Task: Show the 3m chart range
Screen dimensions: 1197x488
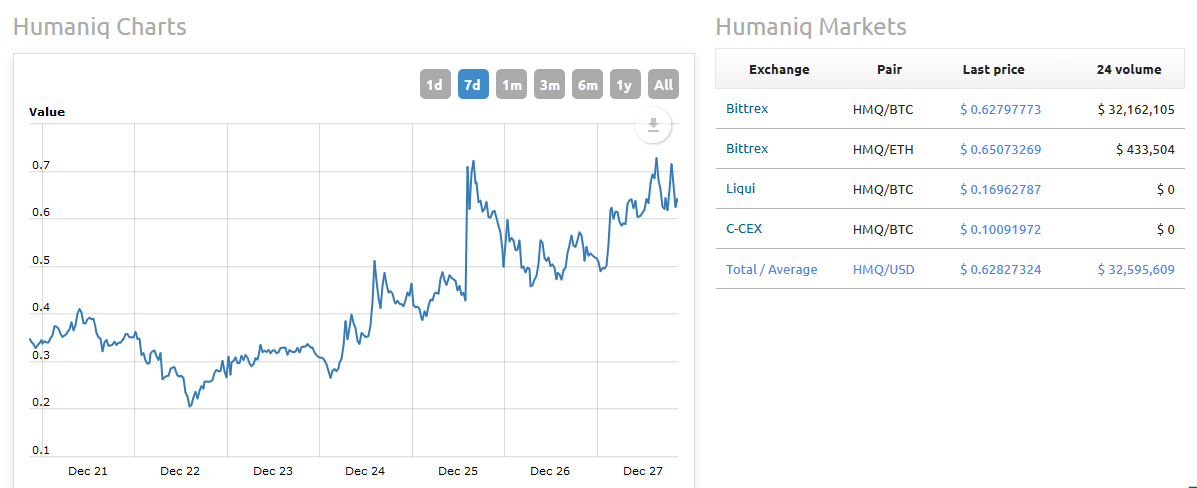Action: coord(549,85)
